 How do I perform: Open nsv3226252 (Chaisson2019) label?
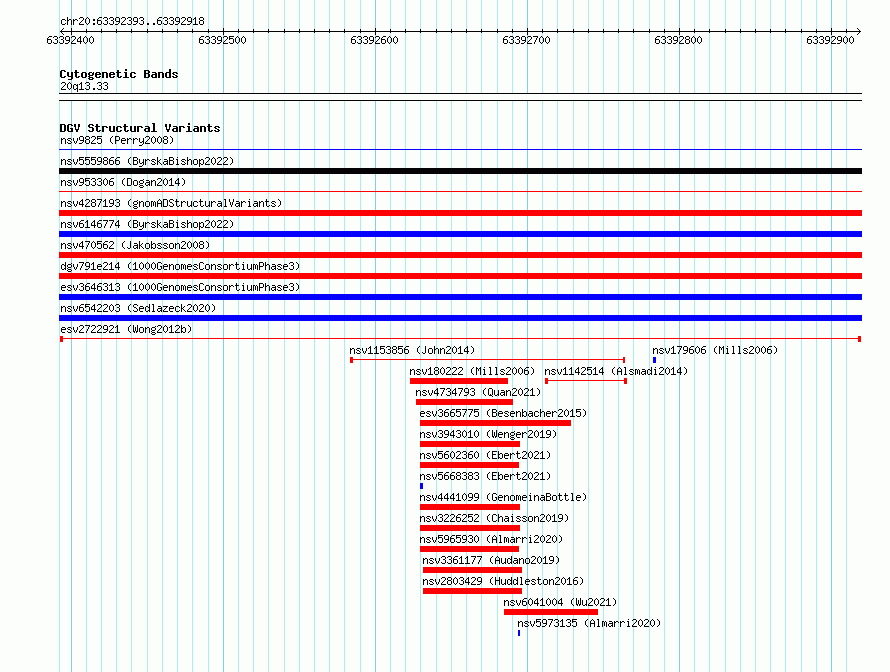494,518
